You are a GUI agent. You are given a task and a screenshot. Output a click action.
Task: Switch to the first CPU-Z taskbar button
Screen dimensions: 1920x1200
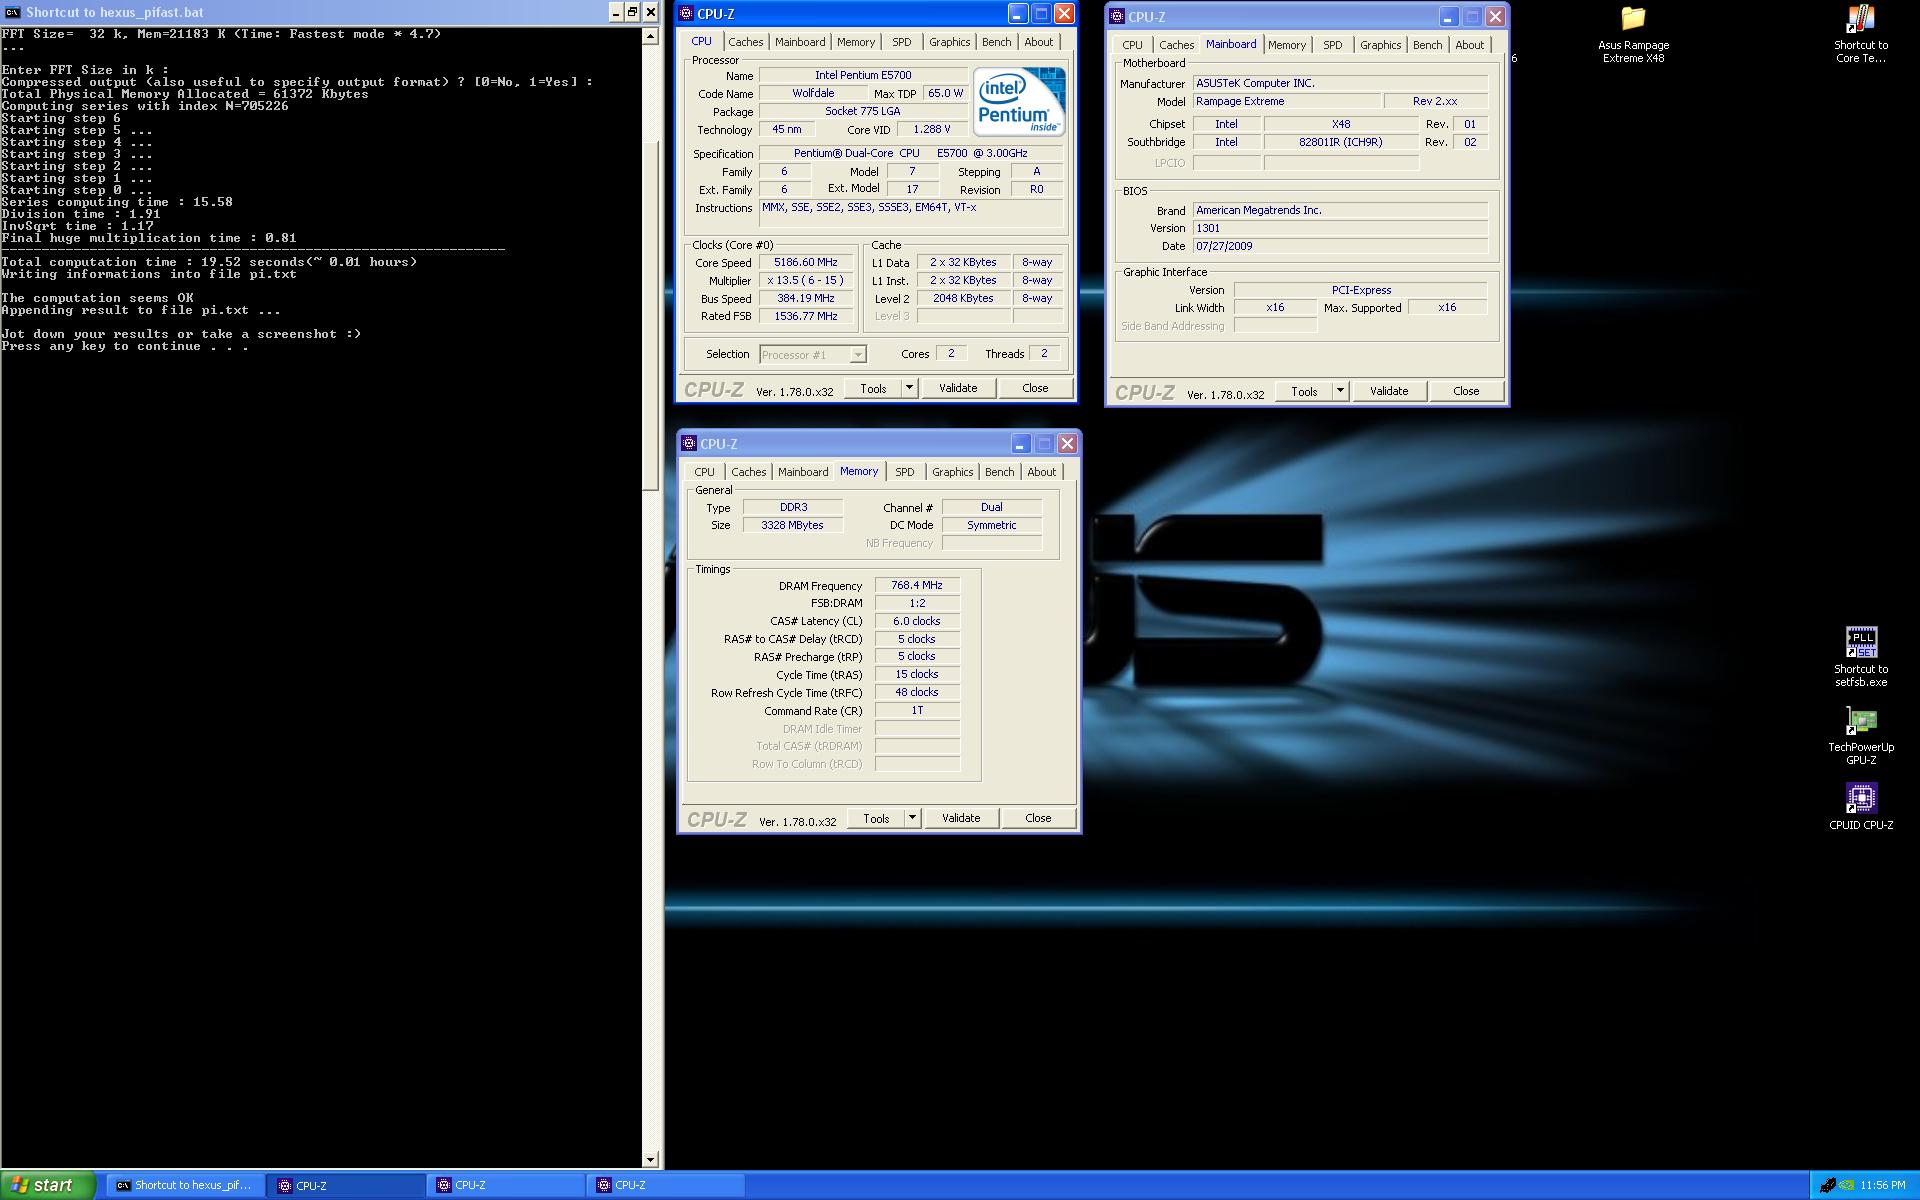coord(346,1185)
